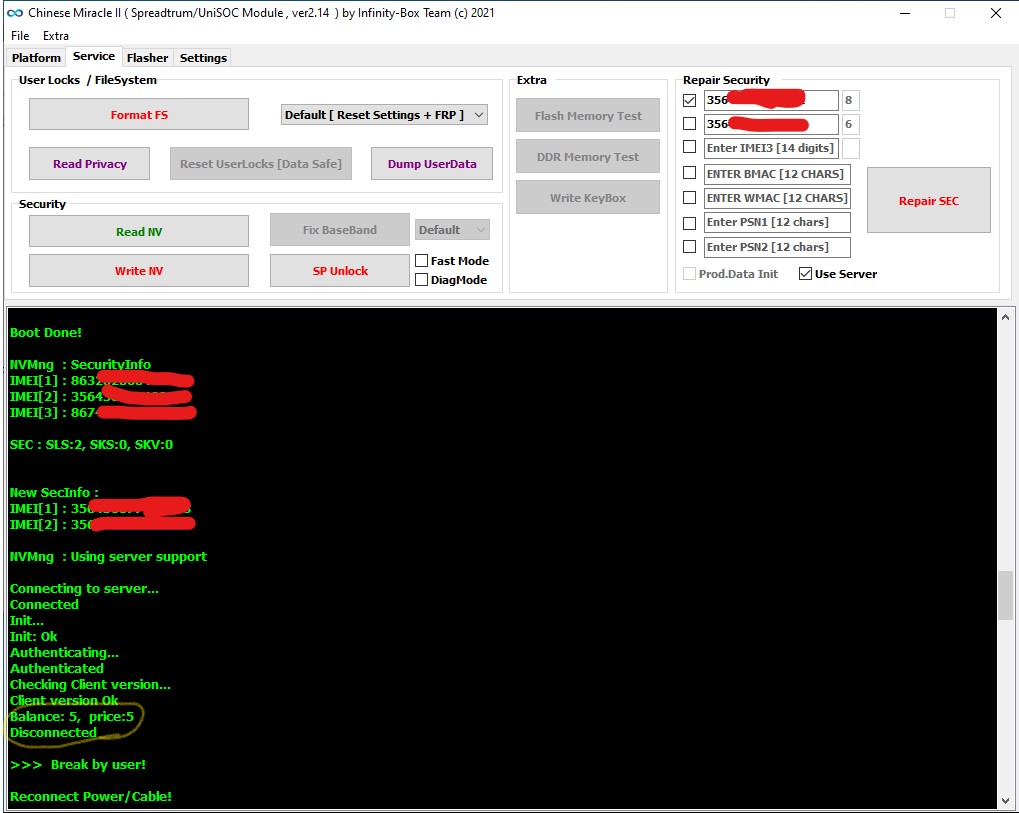Check the BMAC checkbox
Viewport: 1019px width, 813px height.
point(690,173)
